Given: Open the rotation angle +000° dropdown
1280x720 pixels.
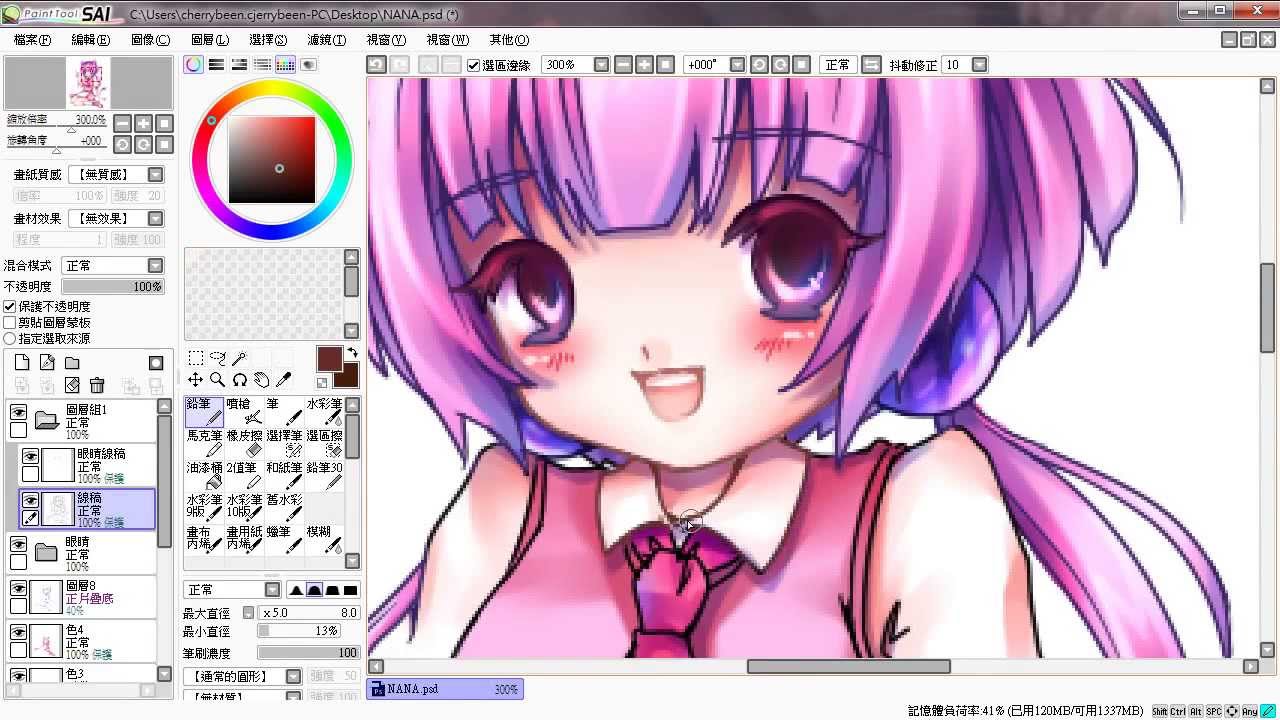Looking at the screenshot, I should (x=738, y=65).
